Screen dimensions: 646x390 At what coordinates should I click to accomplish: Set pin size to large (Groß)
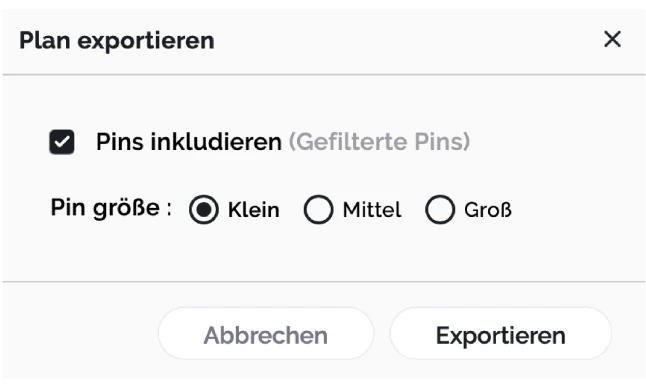440,209
